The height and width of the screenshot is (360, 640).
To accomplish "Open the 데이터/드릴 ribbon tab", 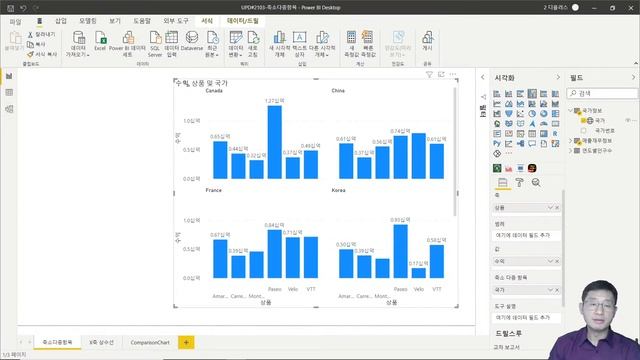I will click(x=243, y=21).
